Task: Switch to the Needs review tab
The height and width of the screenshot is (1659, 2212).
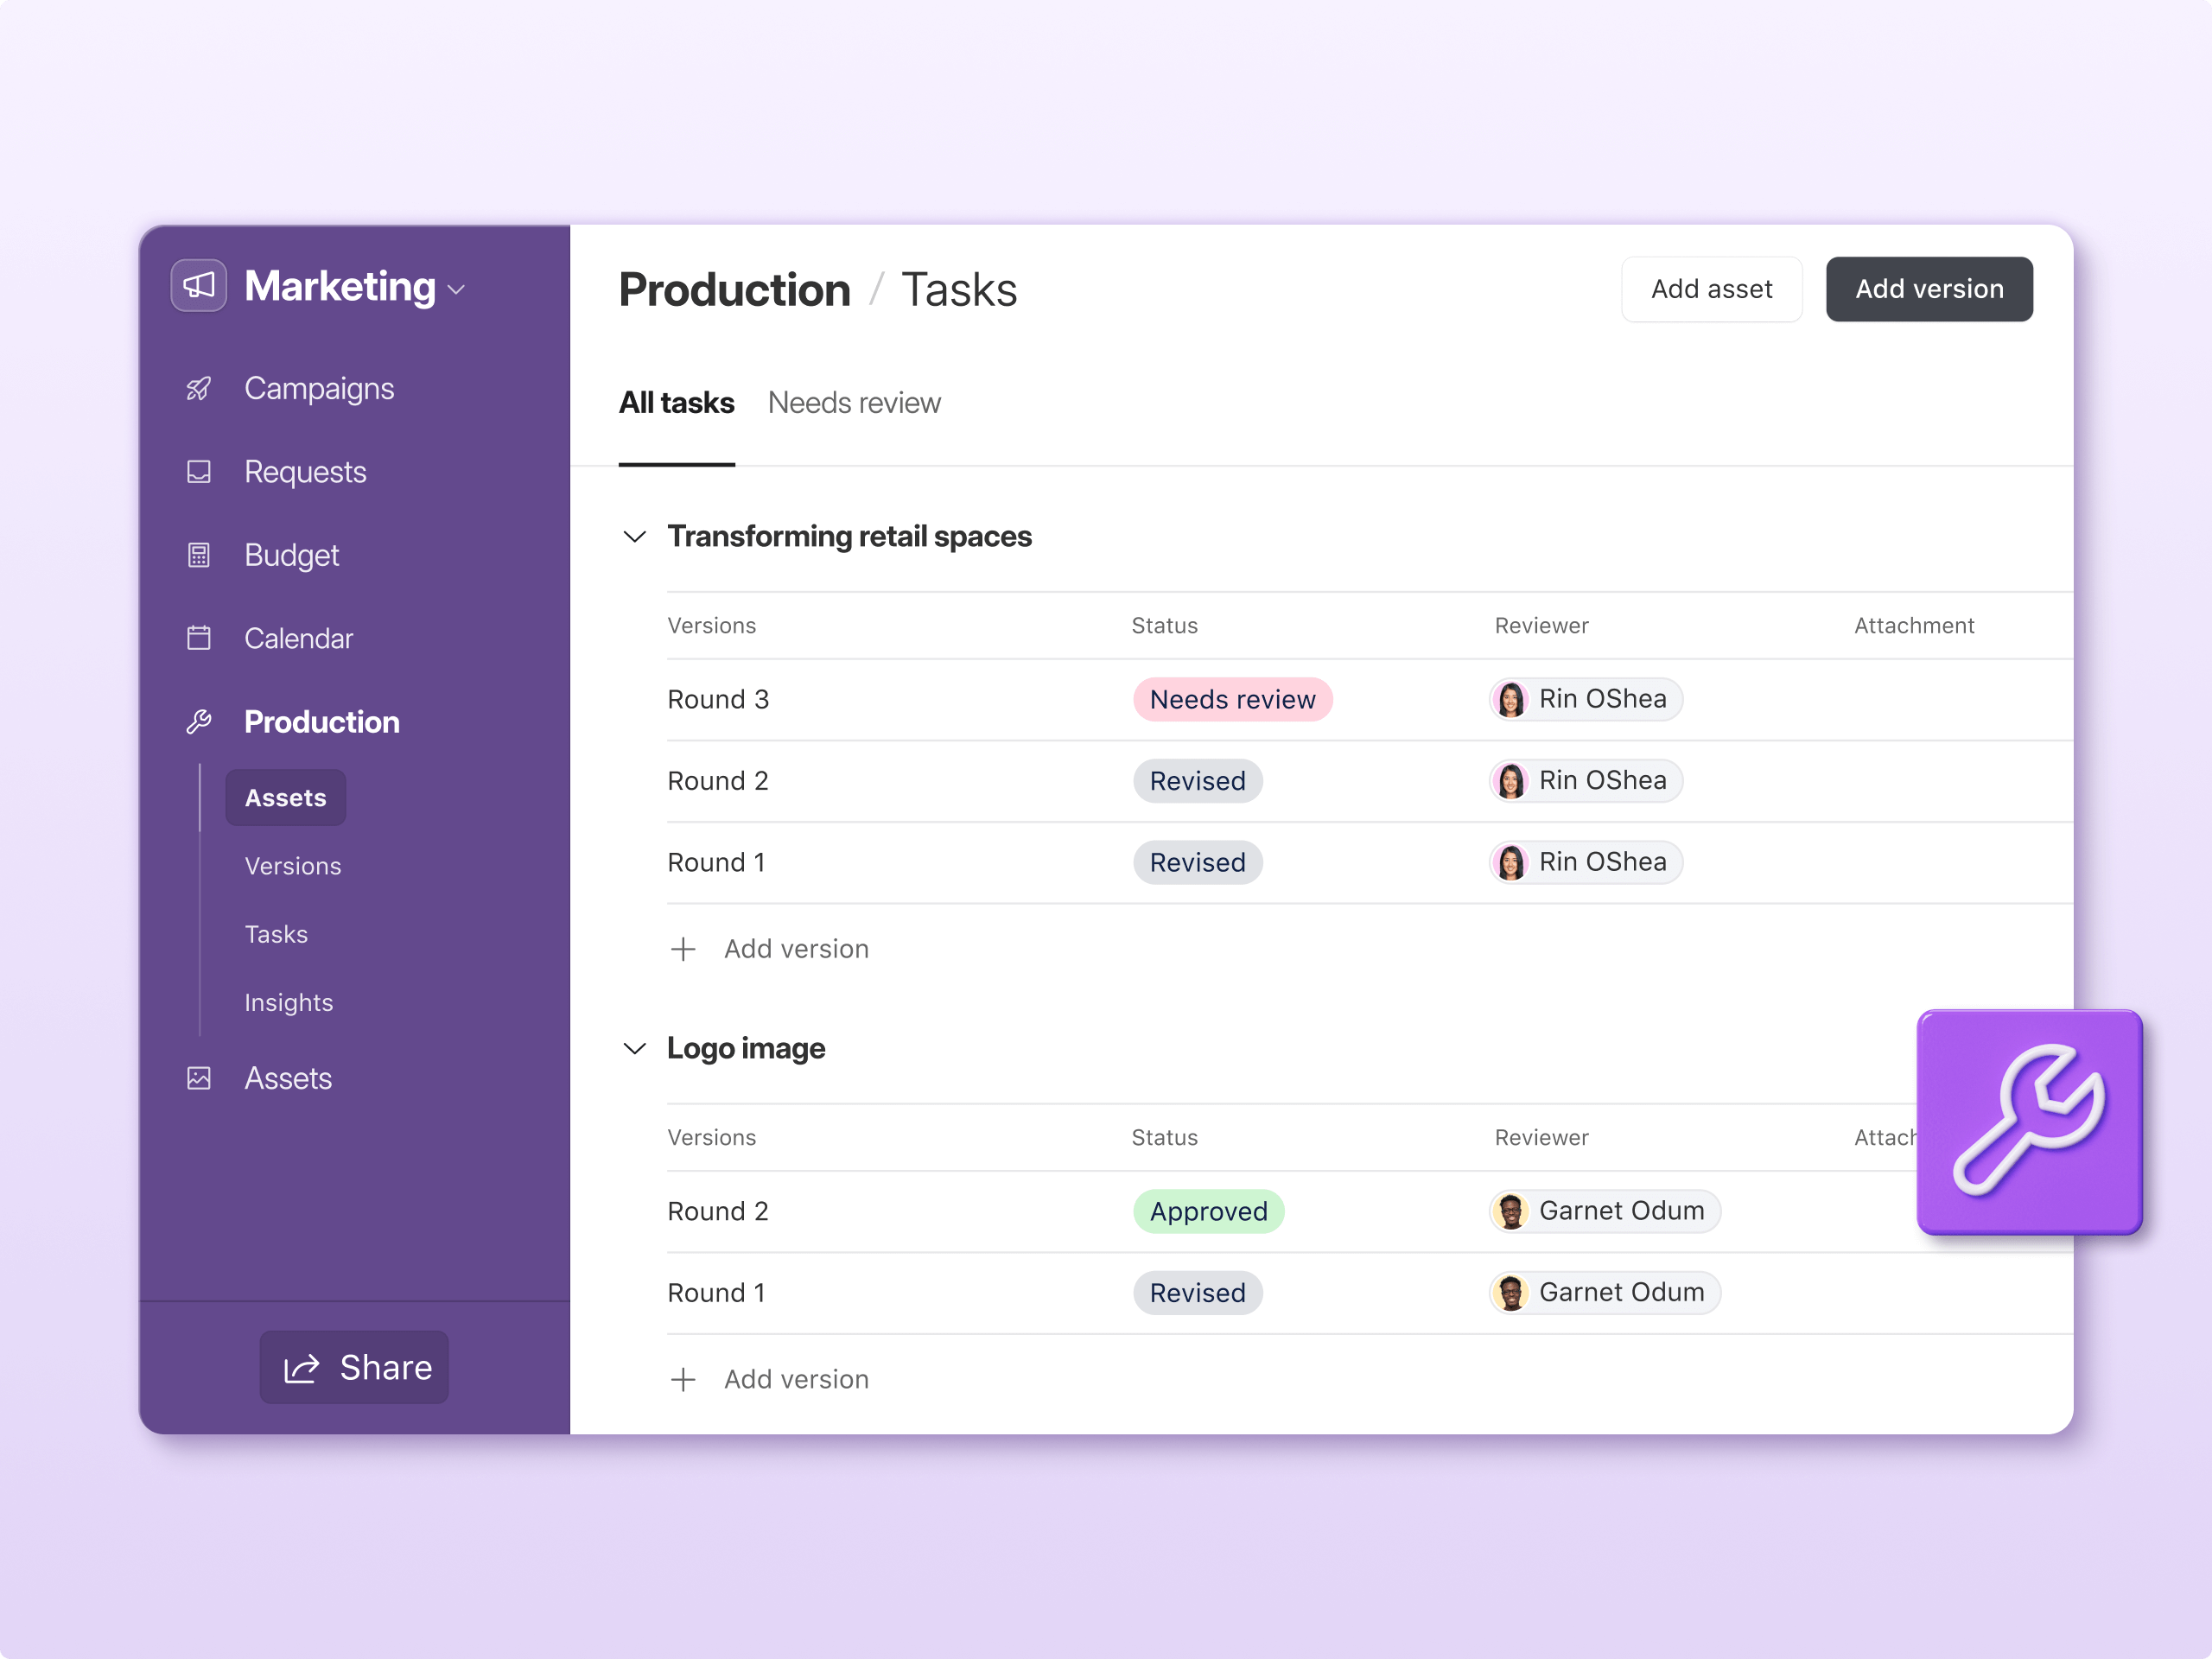Action: [x=853, y=403]
